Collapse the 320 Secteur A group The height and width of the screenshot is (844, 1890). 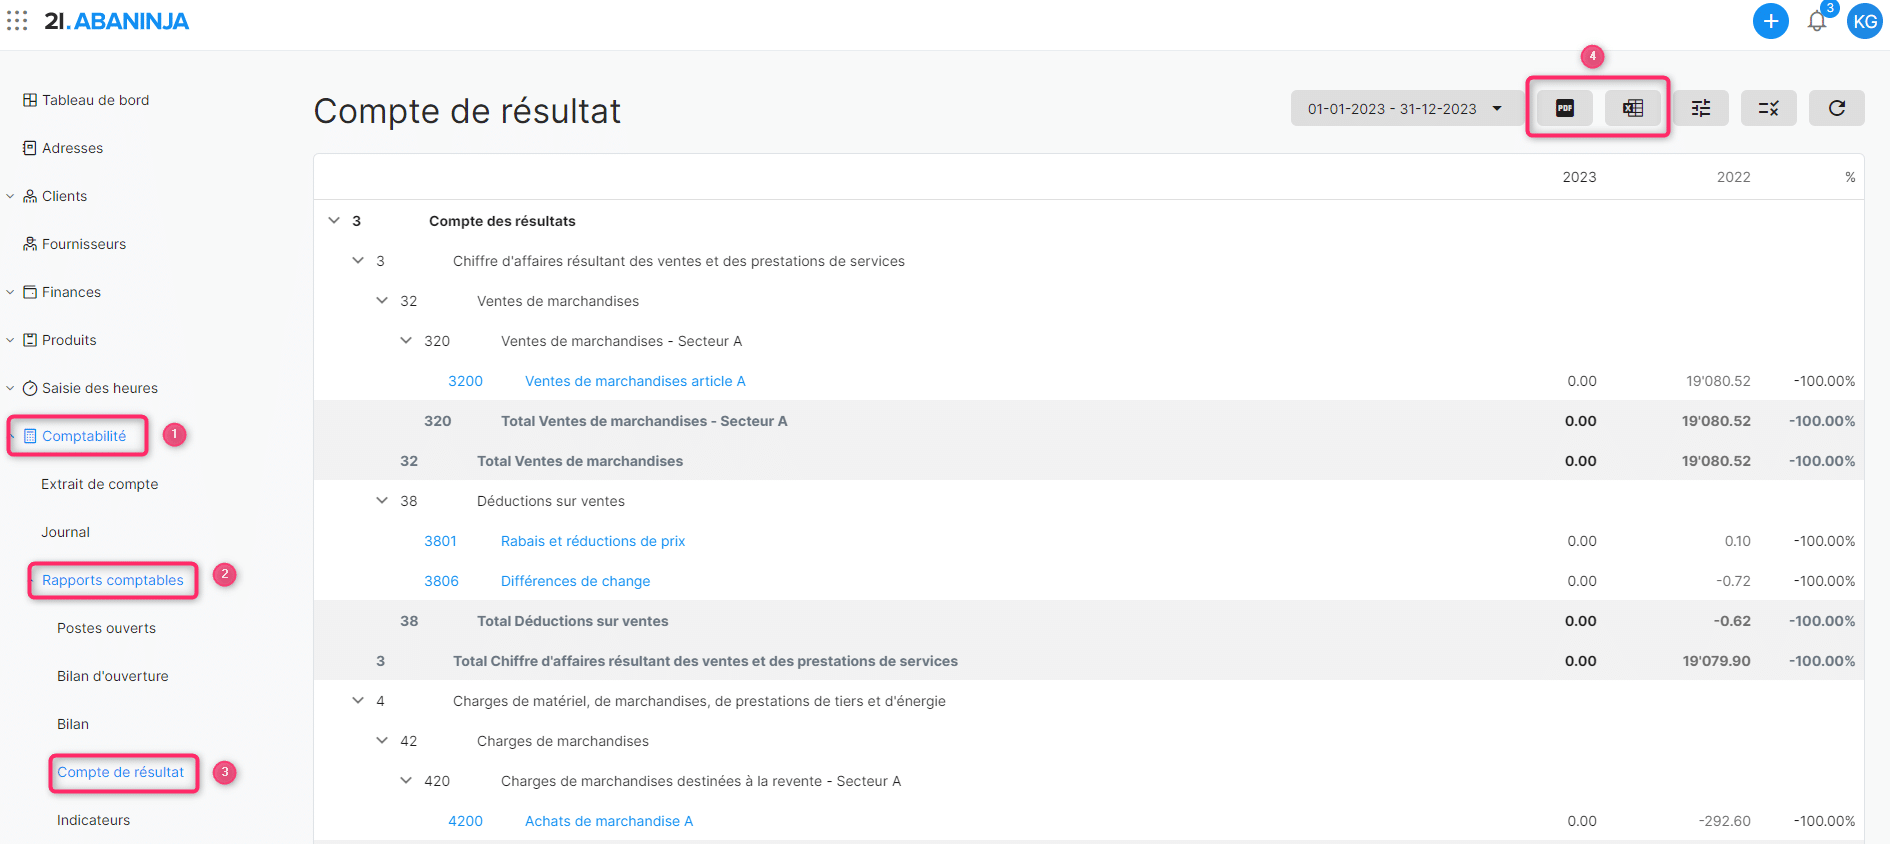point(406,340)
